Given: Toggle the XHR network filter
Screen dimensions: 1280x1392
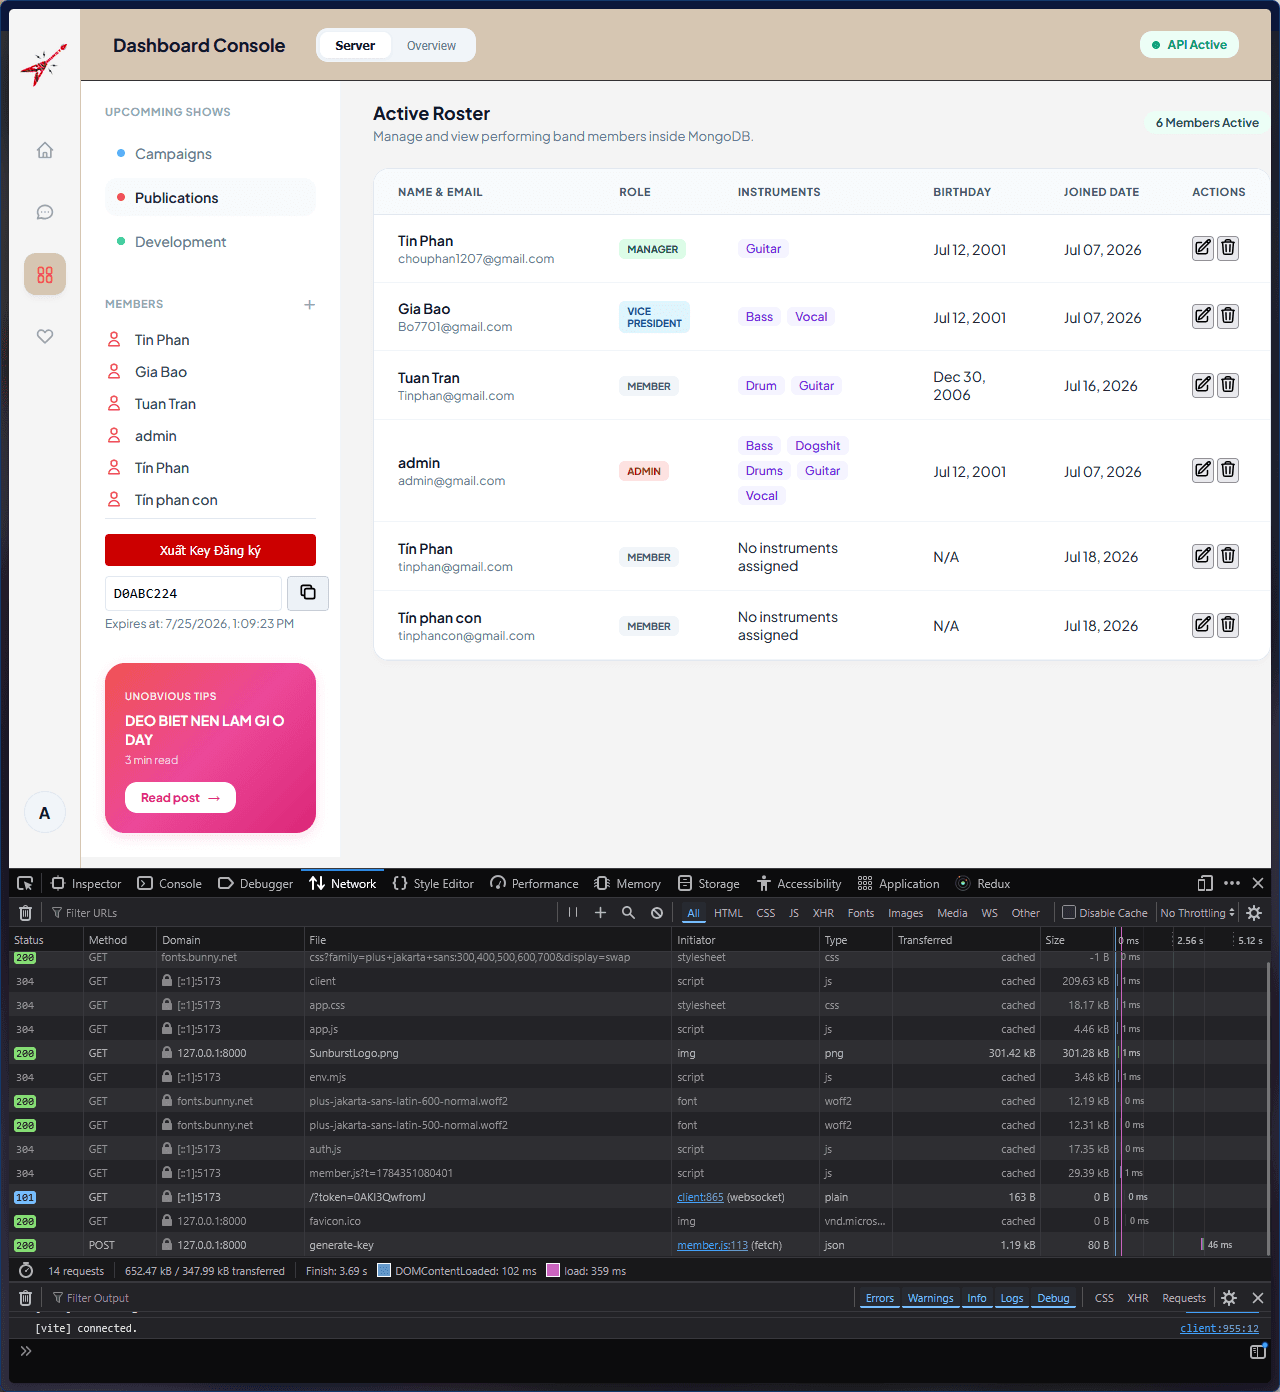Looking at the screenshot, I should click(823, 913).
